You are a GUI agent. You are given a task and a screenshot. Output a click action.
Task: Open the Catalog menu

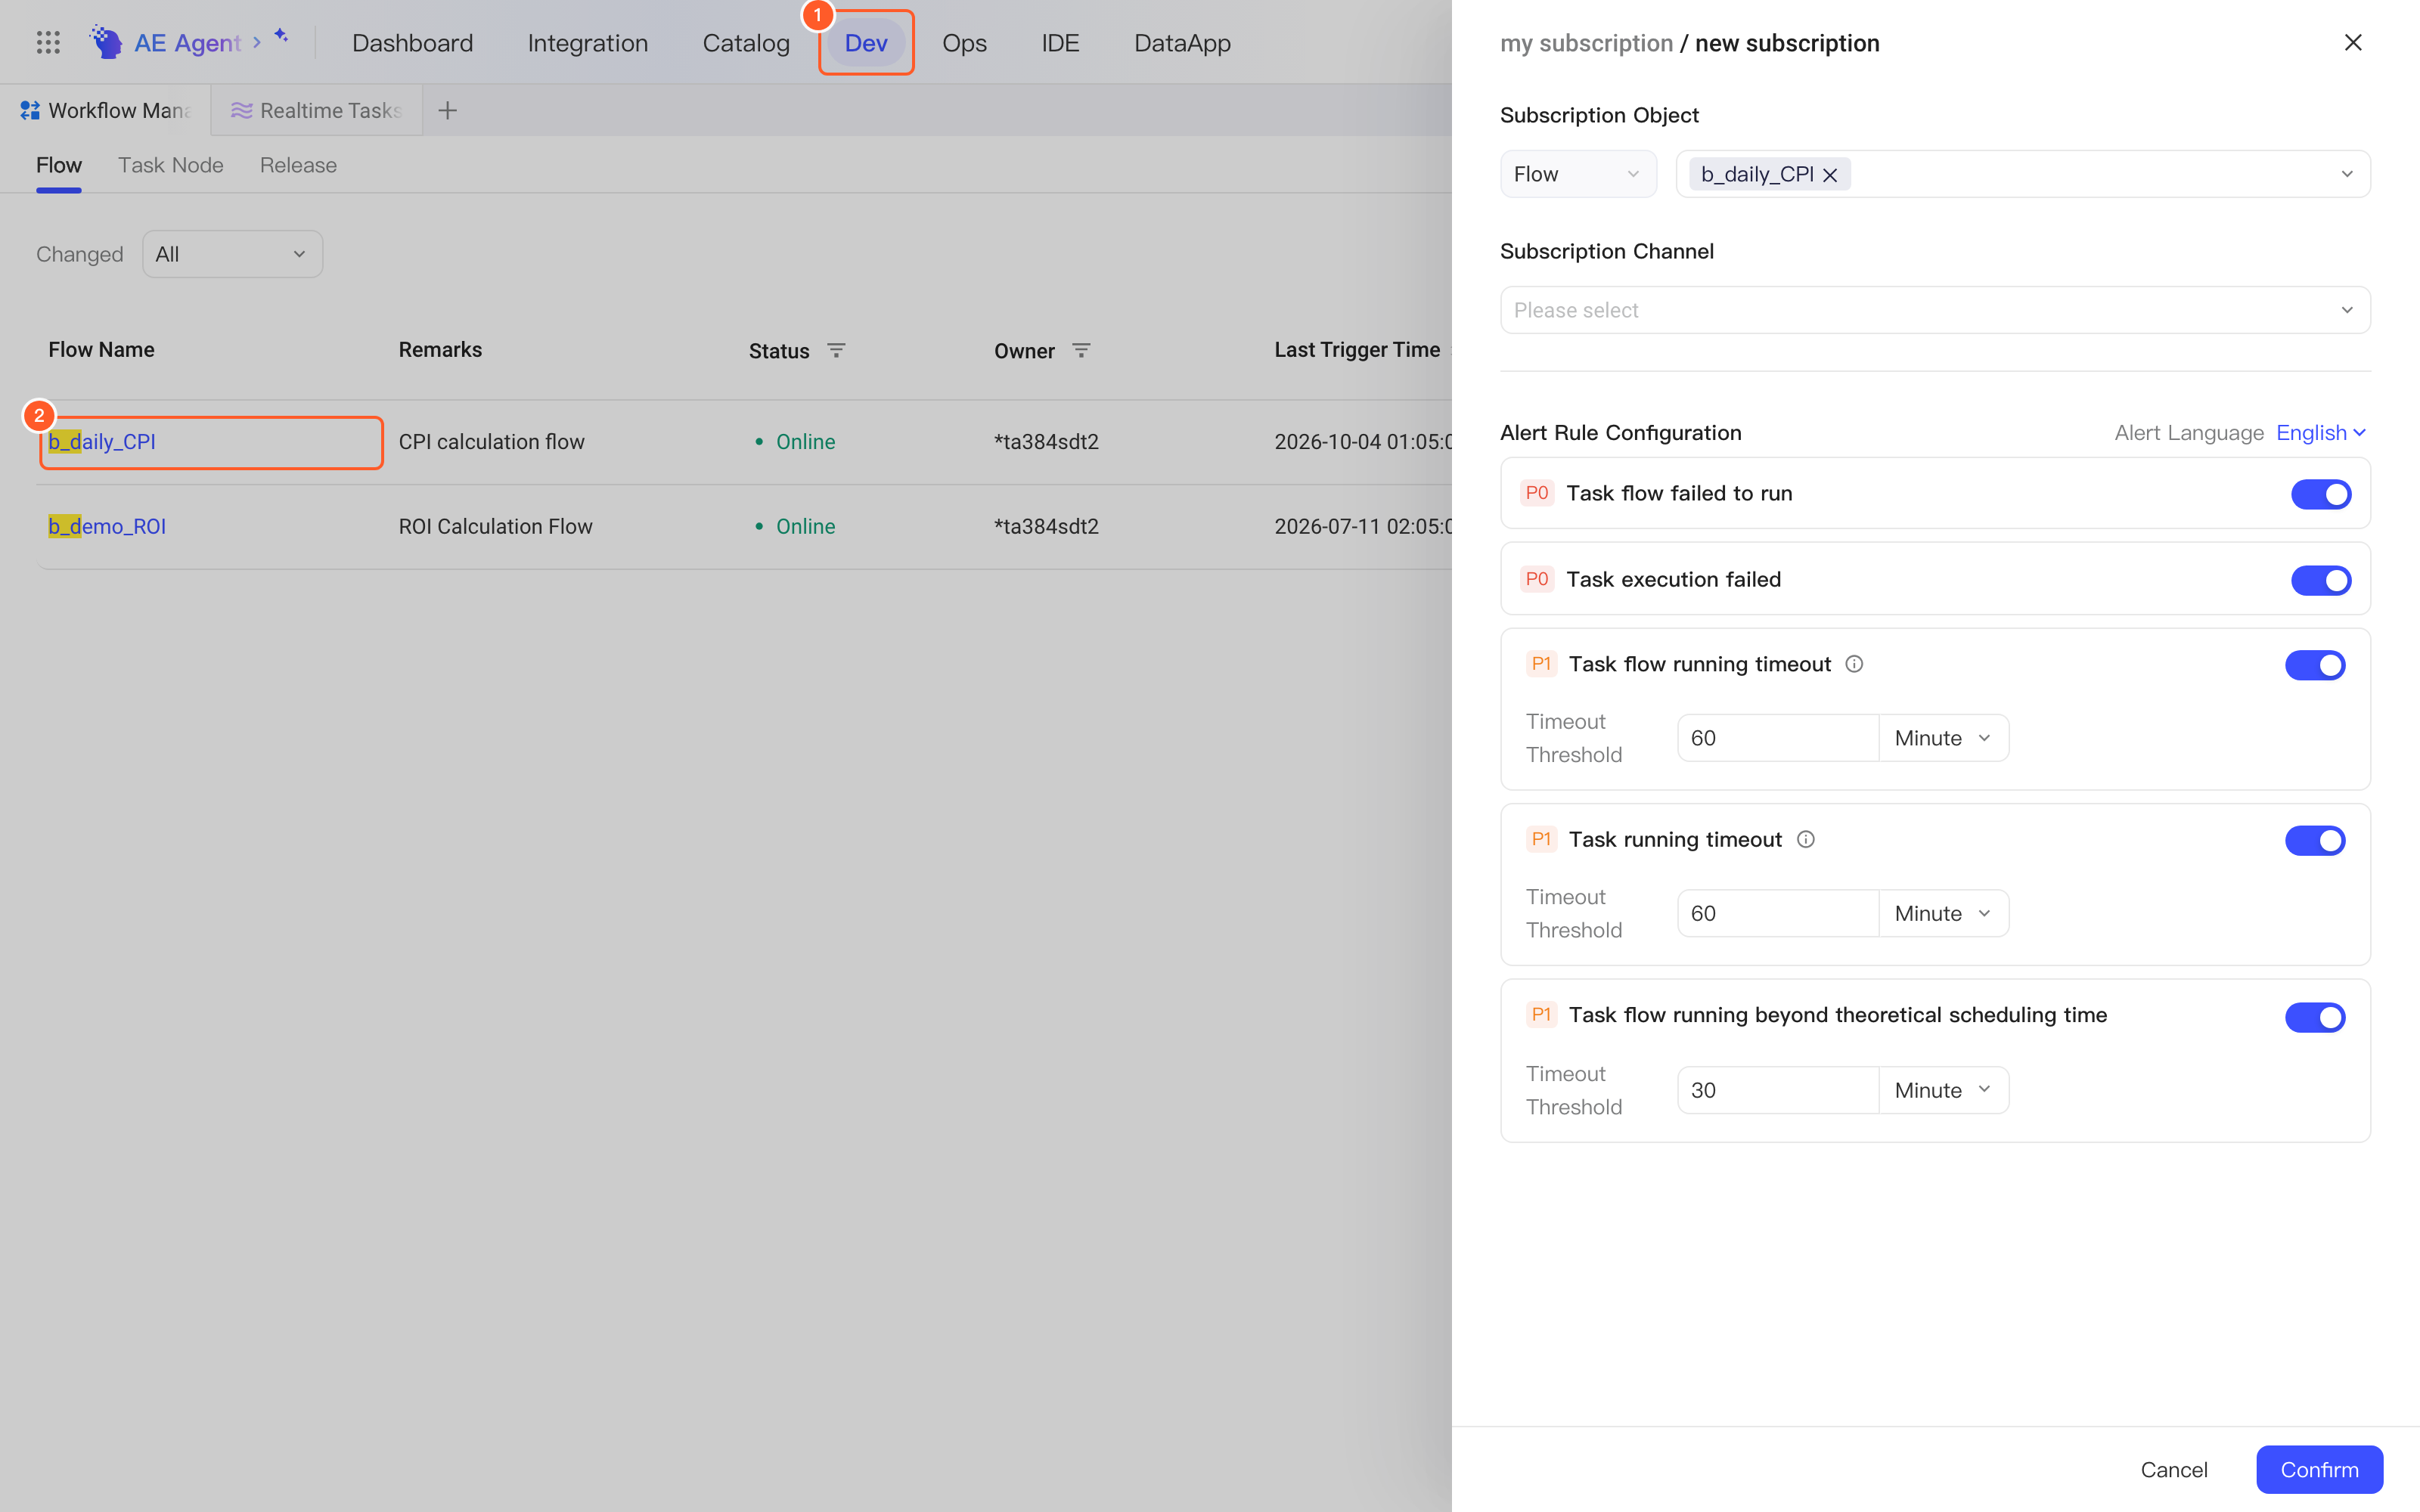pyautogui.click(x=746, y=43)
